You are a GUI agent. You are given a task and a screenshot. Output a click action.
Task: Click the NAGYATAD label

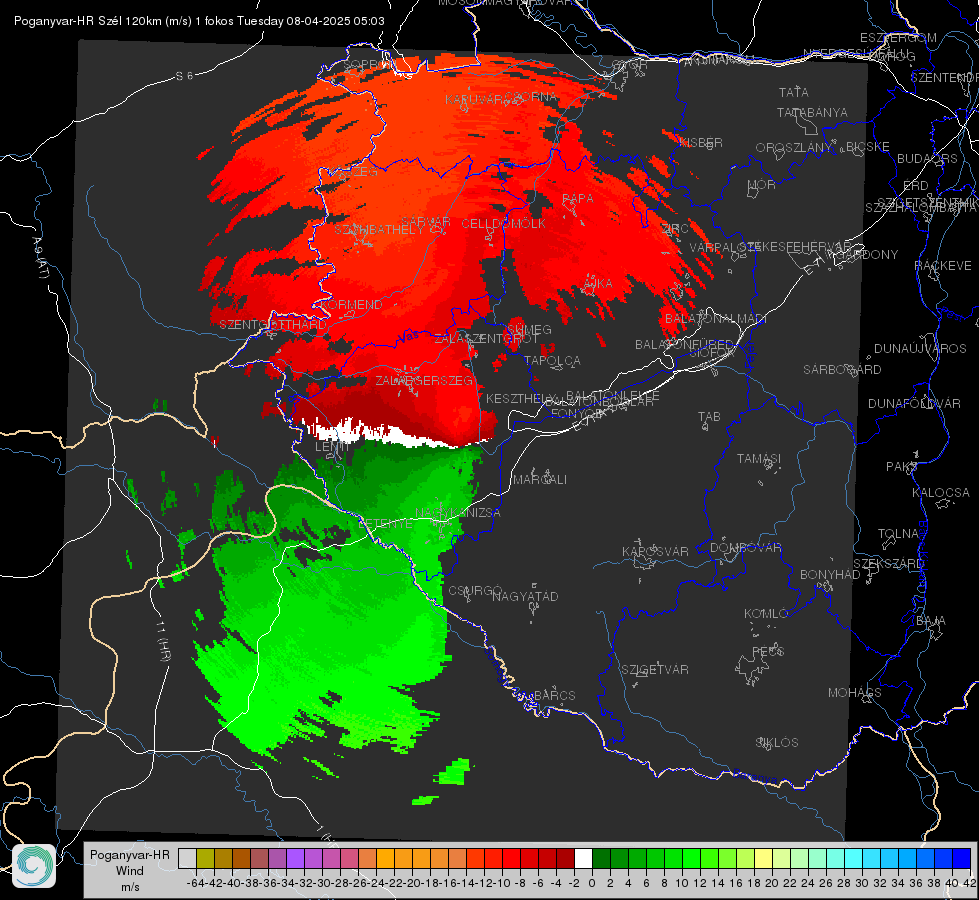(525, 596)
